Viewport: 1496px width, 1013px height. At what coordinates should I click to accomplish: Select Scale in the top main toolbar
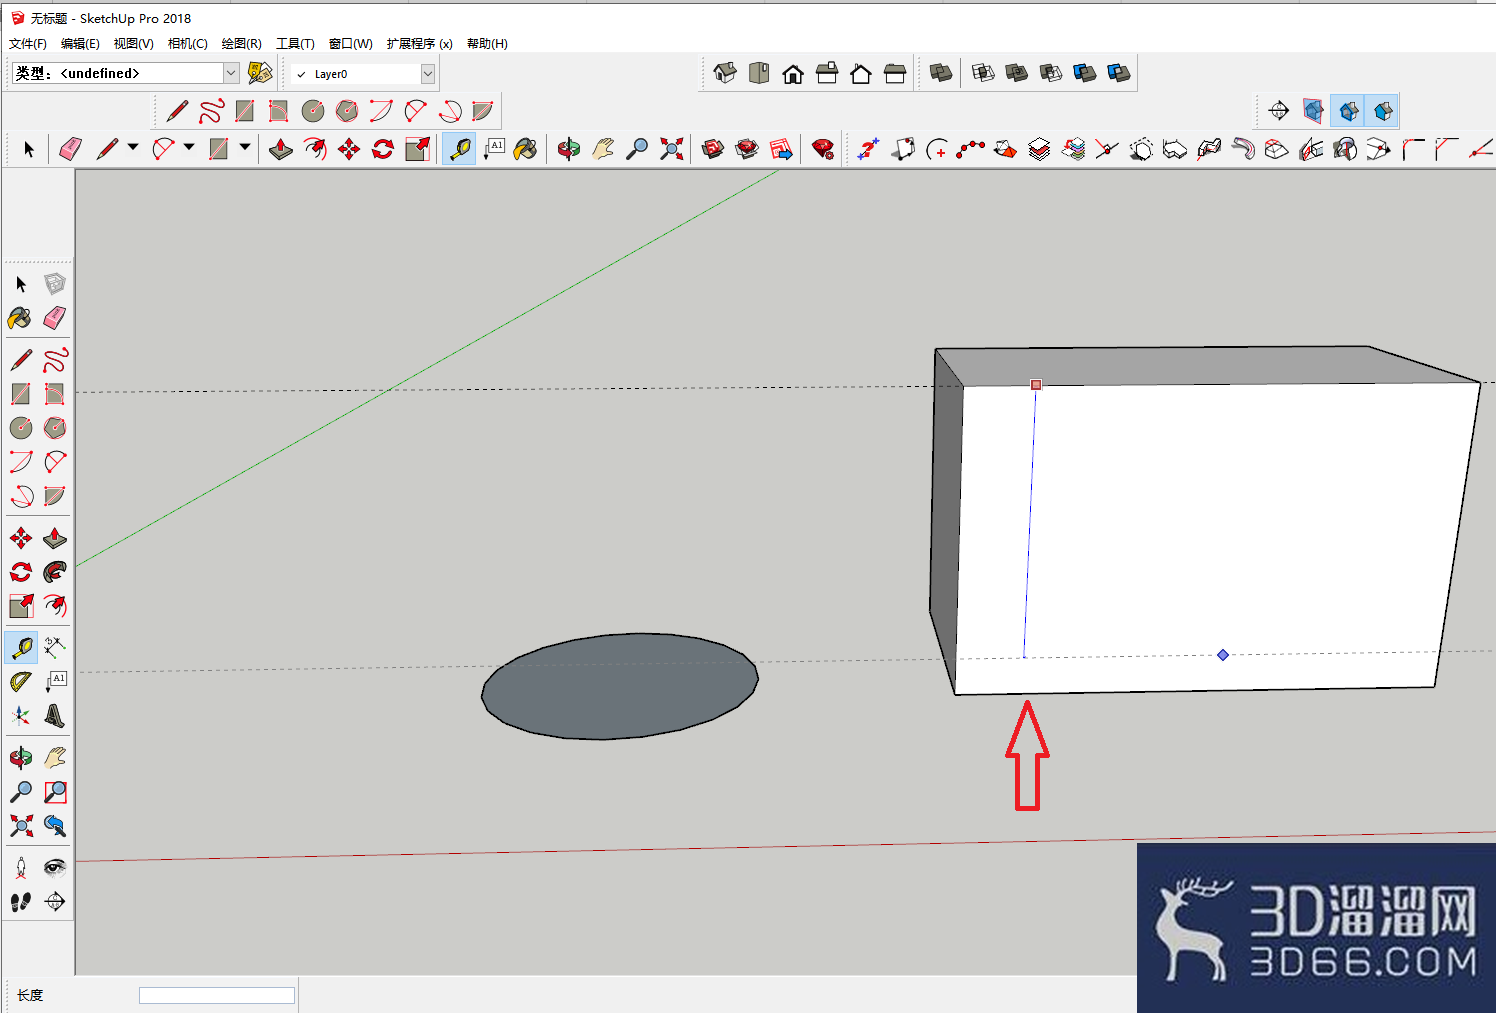[x=417, y=149]
